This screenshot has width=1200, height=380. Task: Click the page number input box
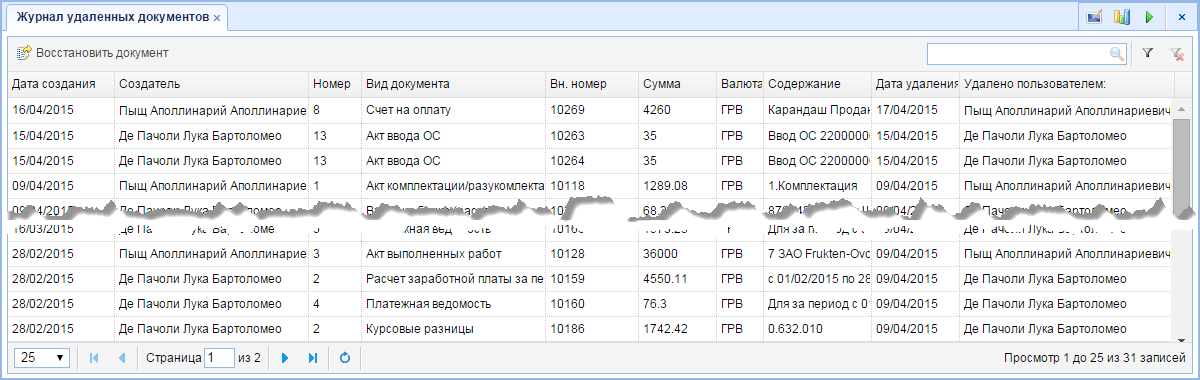click(x=219, y=358)
